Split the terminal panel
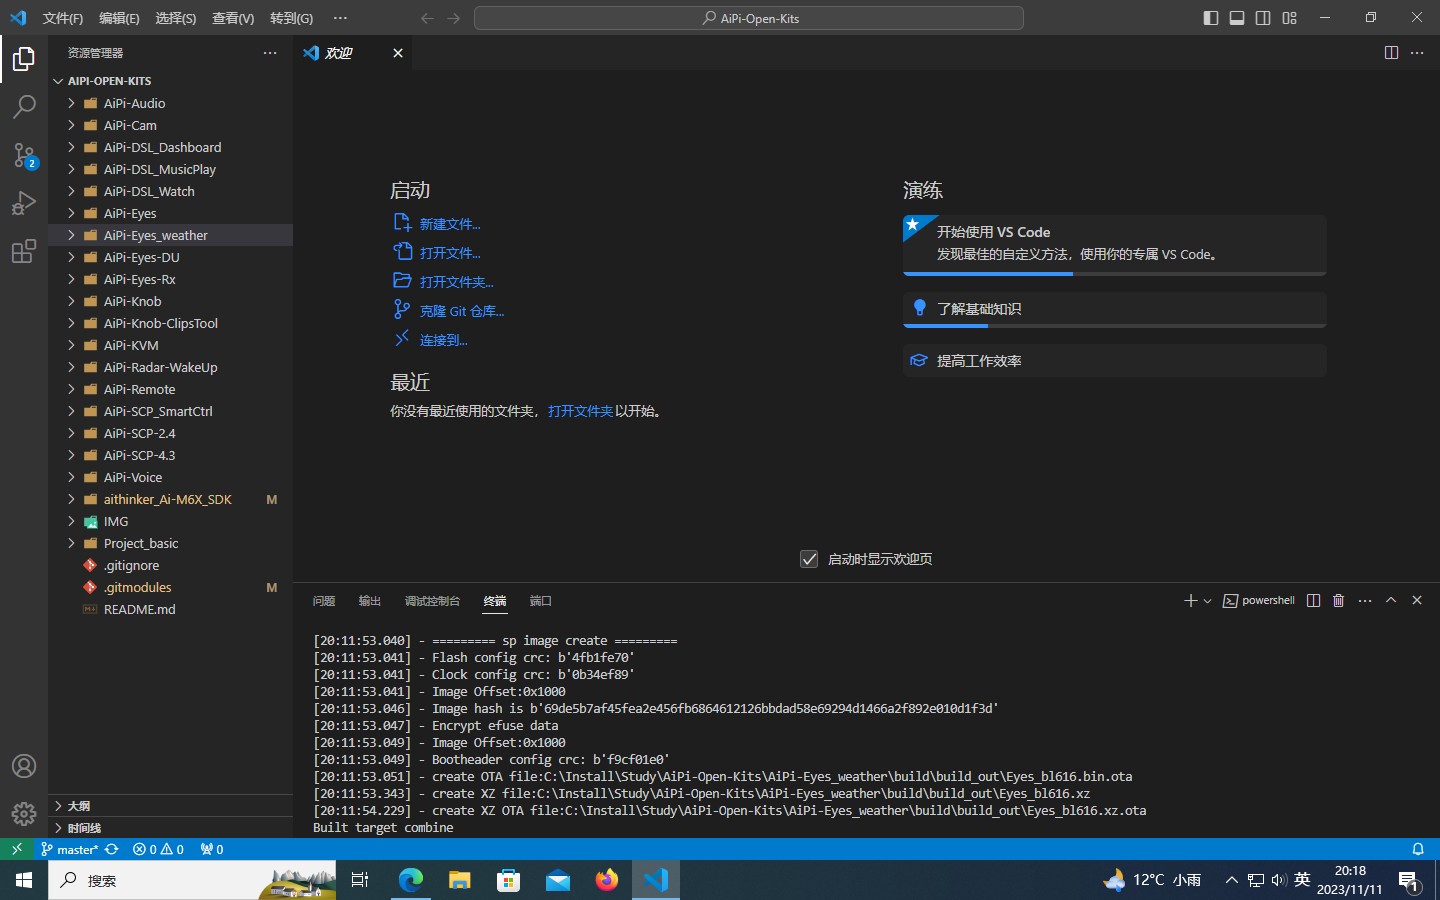Viewport: 1440px width, 900px height. point(1313,600)
